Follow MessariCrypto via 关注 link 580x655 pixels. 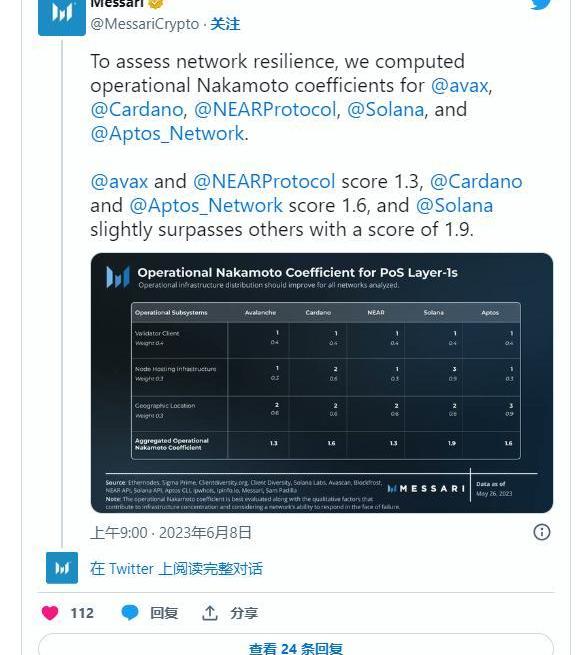click(x=225, y=24)
